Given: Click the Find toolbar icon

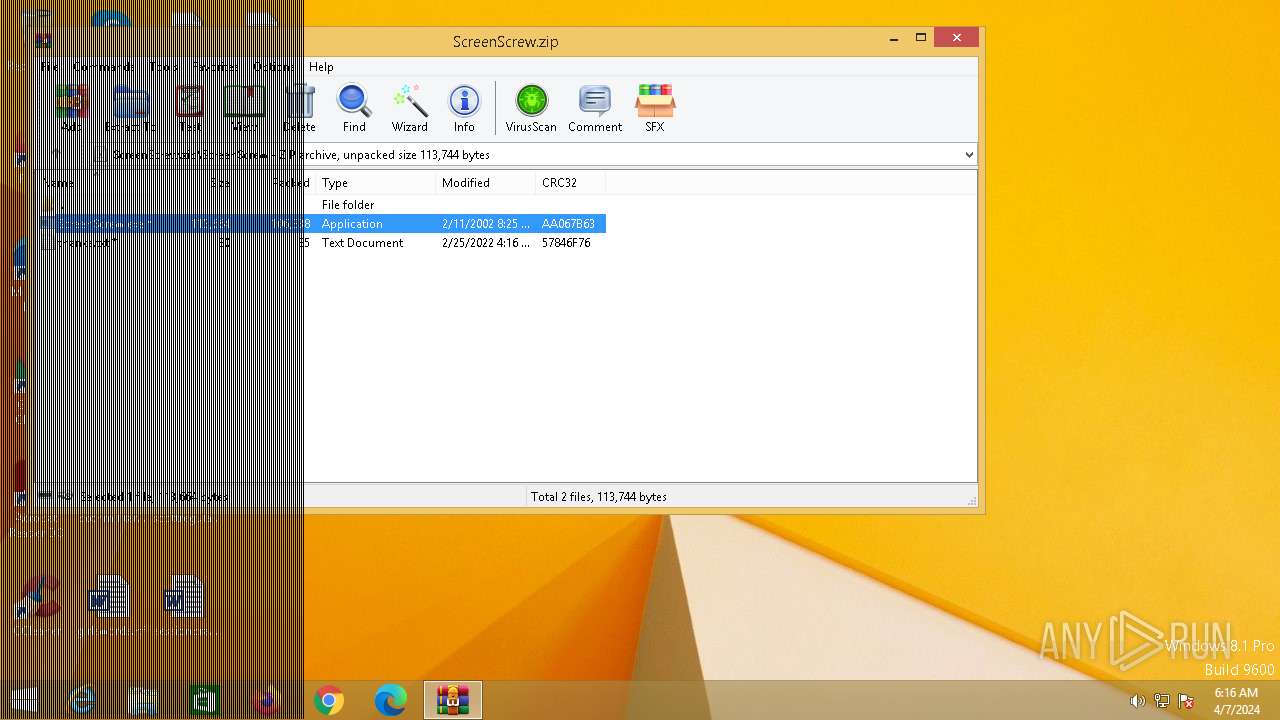Looking at the screenshot, I should [354, 108].
